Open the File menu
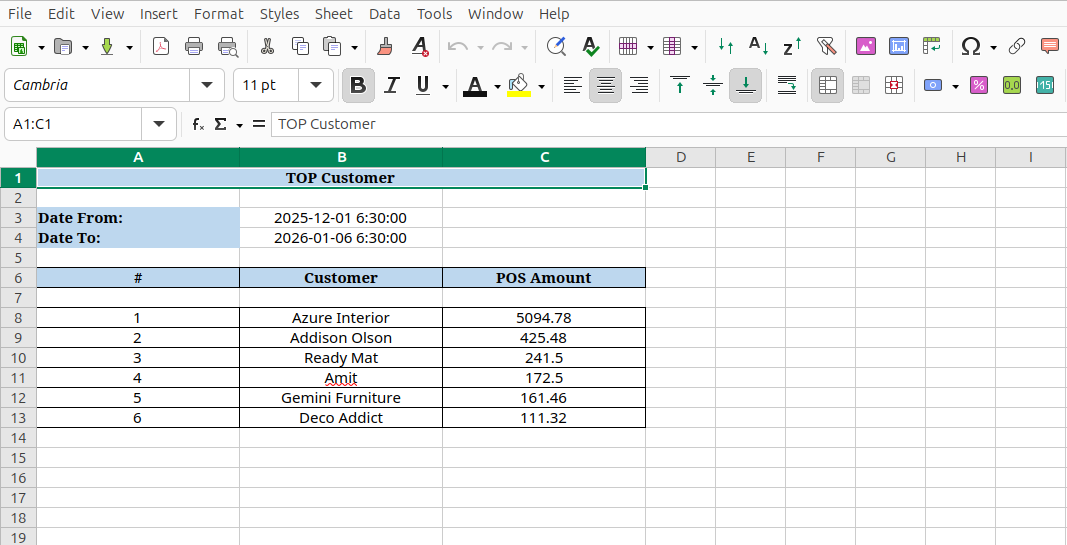Viewport: 1067px width, 545px height. coord(20,14)
